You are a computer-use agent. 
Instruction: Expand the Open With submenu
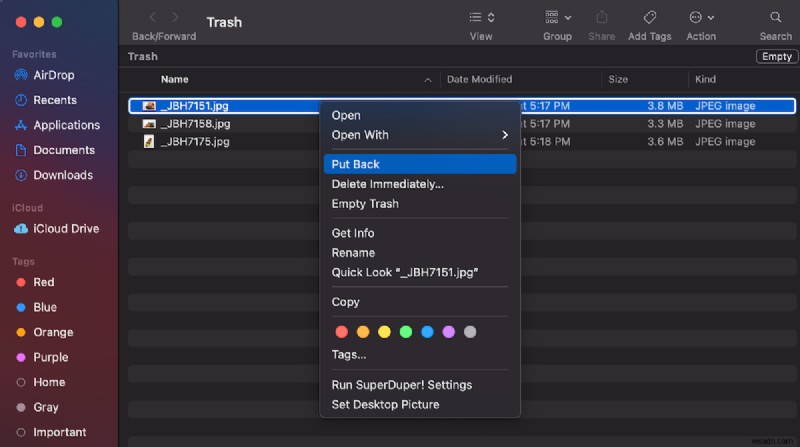(x=420, y=135)
